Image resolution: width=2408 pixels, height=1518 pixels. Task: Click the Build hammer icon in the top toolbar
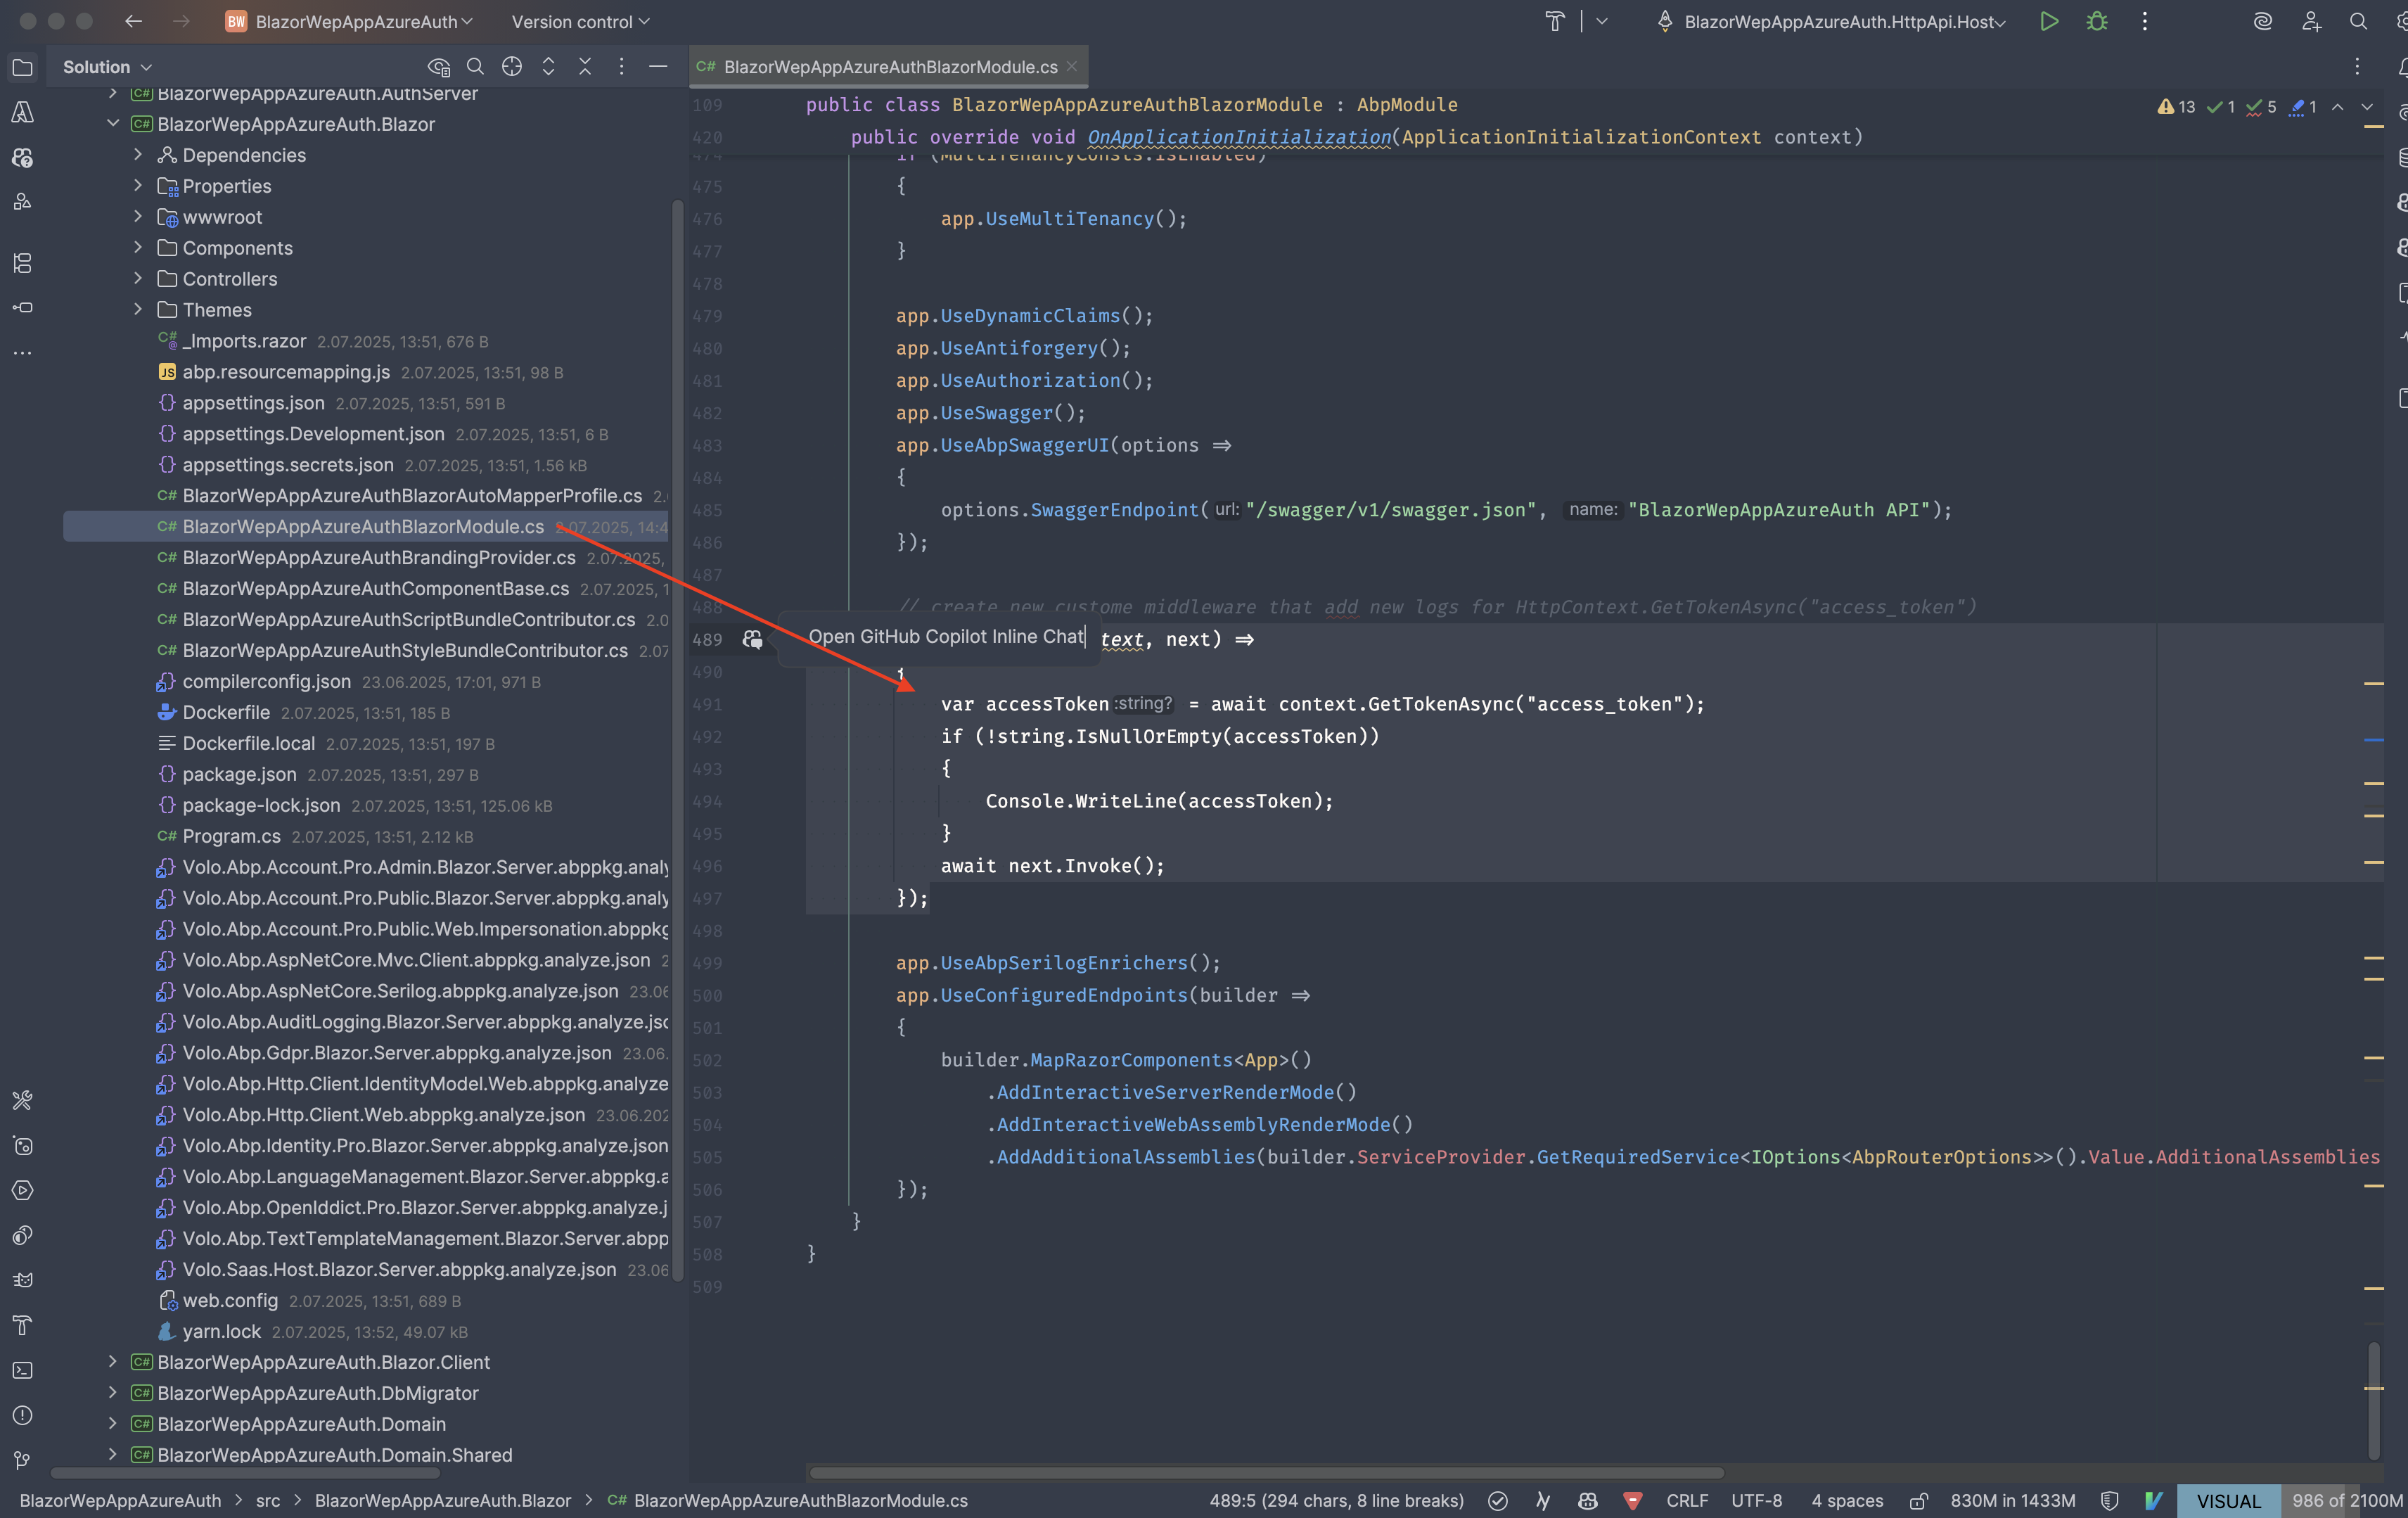(x=1555, y=22)
